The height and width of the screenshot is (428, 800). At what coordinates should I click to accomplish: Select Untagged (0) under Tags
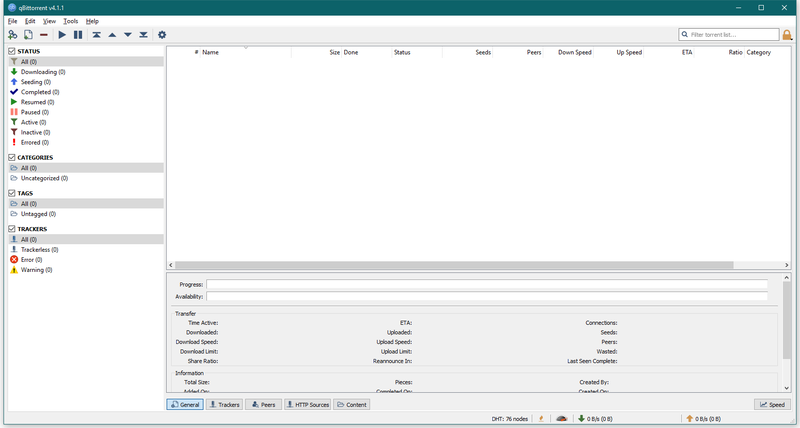pos(86,214)
